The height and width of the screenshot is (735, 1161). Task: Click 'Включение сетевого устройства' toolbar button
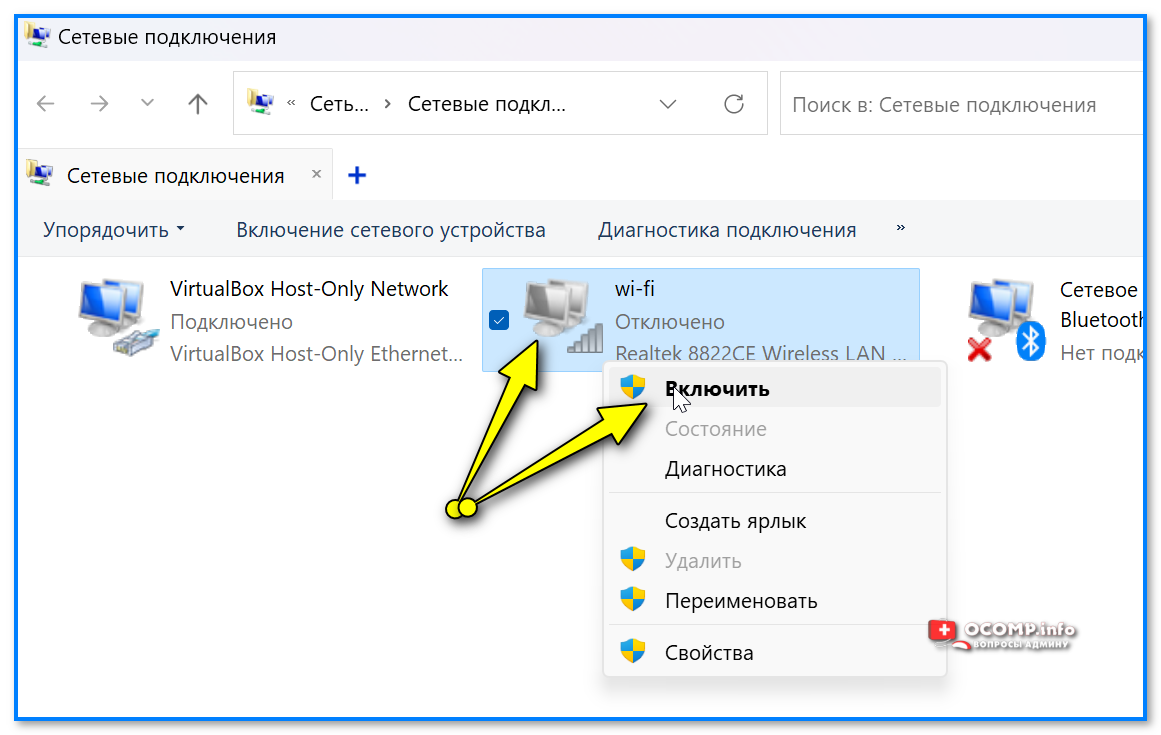point(391,230)
